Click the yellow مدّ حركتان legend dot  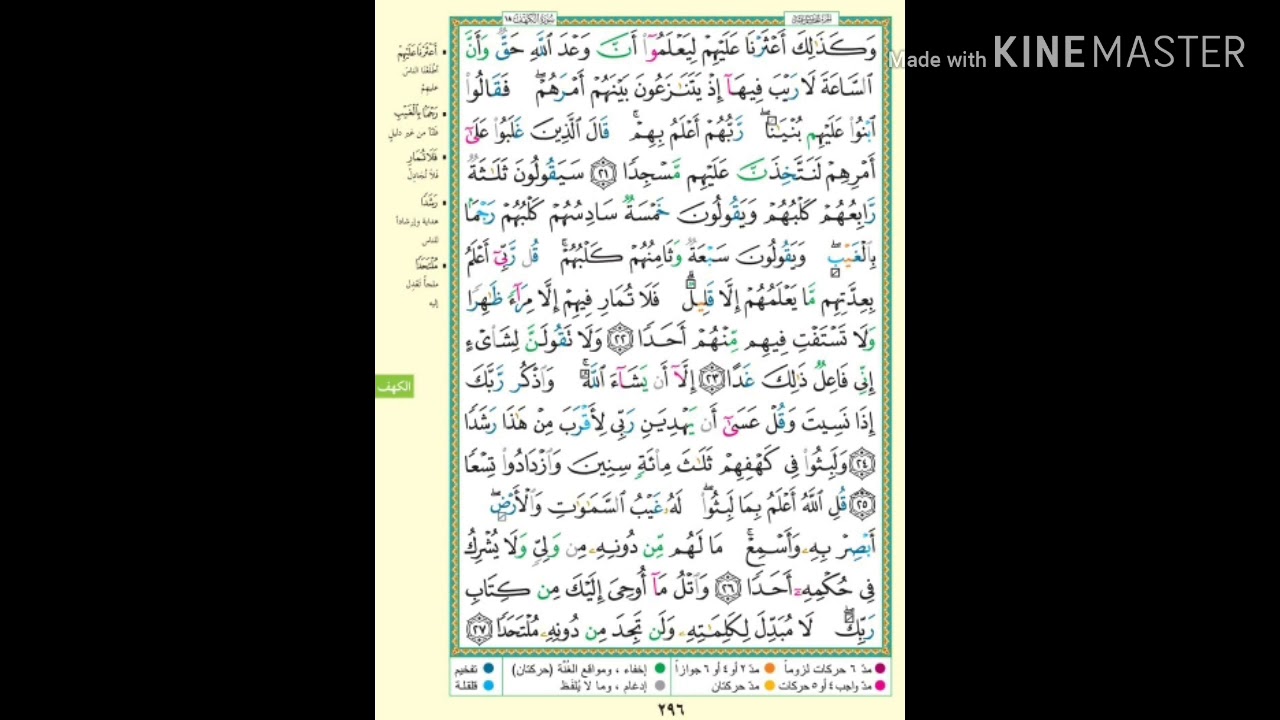(769, 686)
